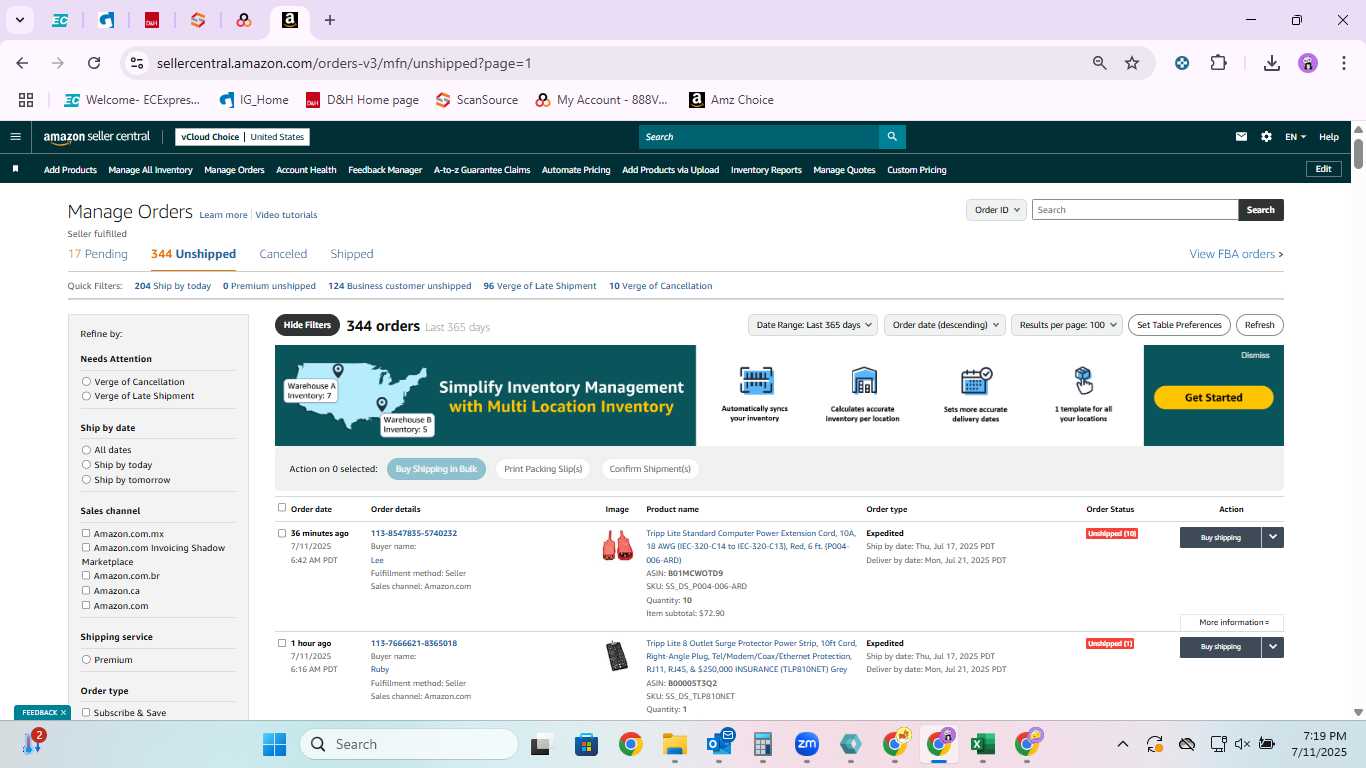
Task: Open the Order ID search type dropdown
Action: (997, 210)
